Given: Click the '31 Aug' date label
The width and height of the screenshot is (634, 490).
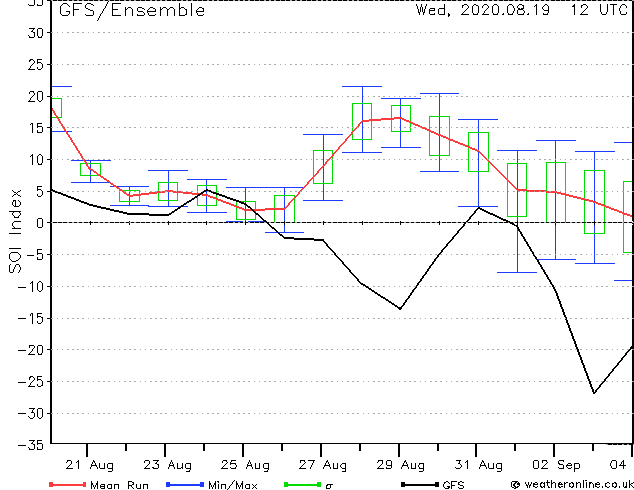Looking at the screenshot, I should 478,465.
